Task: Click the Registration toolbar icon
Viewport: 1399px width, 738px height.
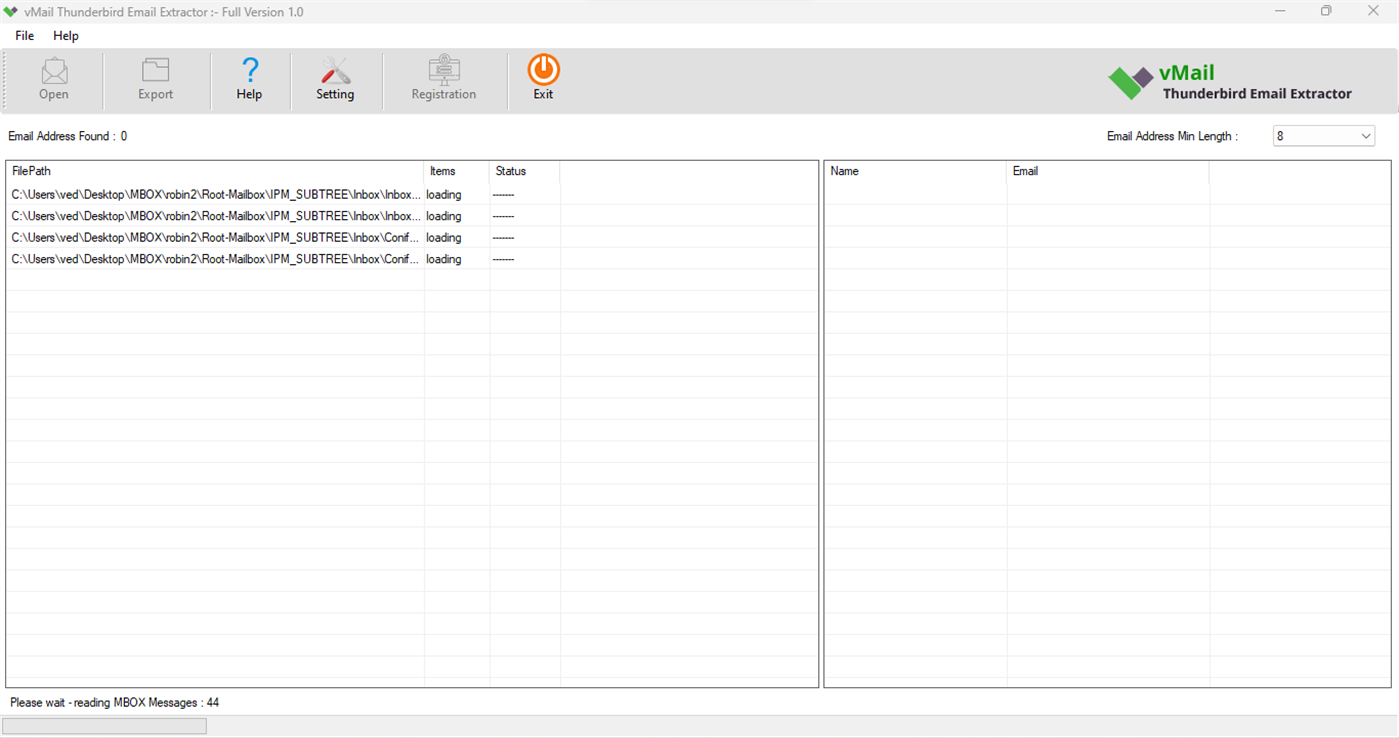Action: 443,78
